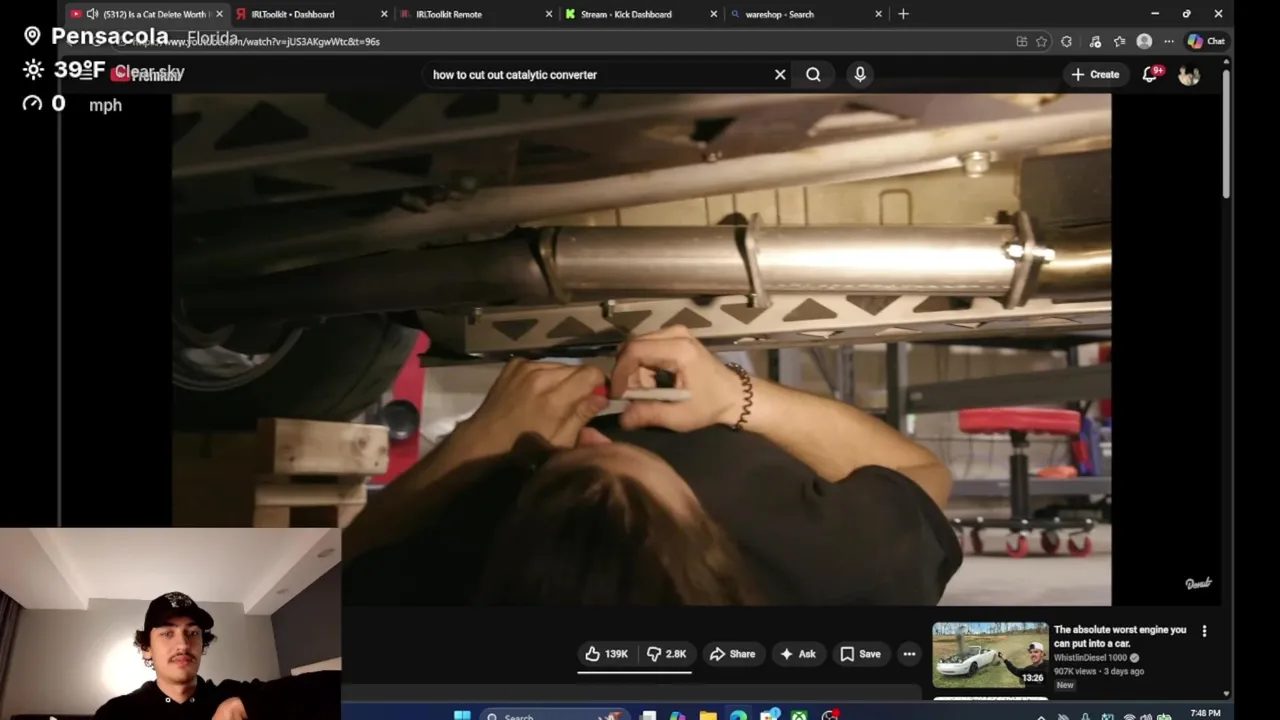Like the video (139K)
This screenshot has width=1280, height=720.
point(606,654)
